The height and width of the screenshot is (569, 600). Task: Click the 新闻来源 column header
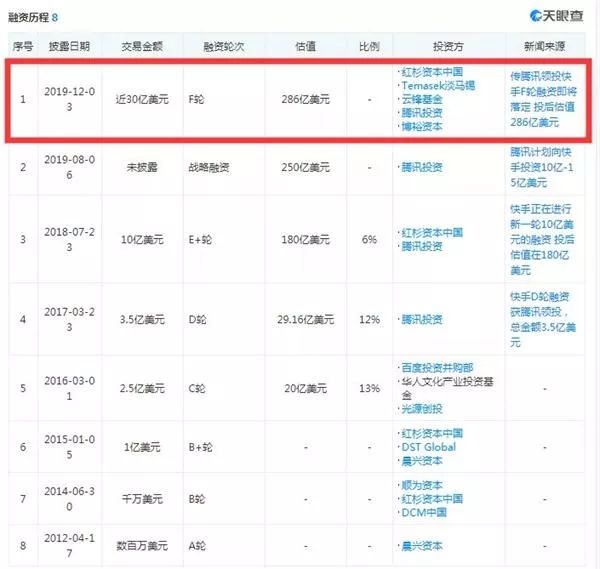[x=545, y=46]
